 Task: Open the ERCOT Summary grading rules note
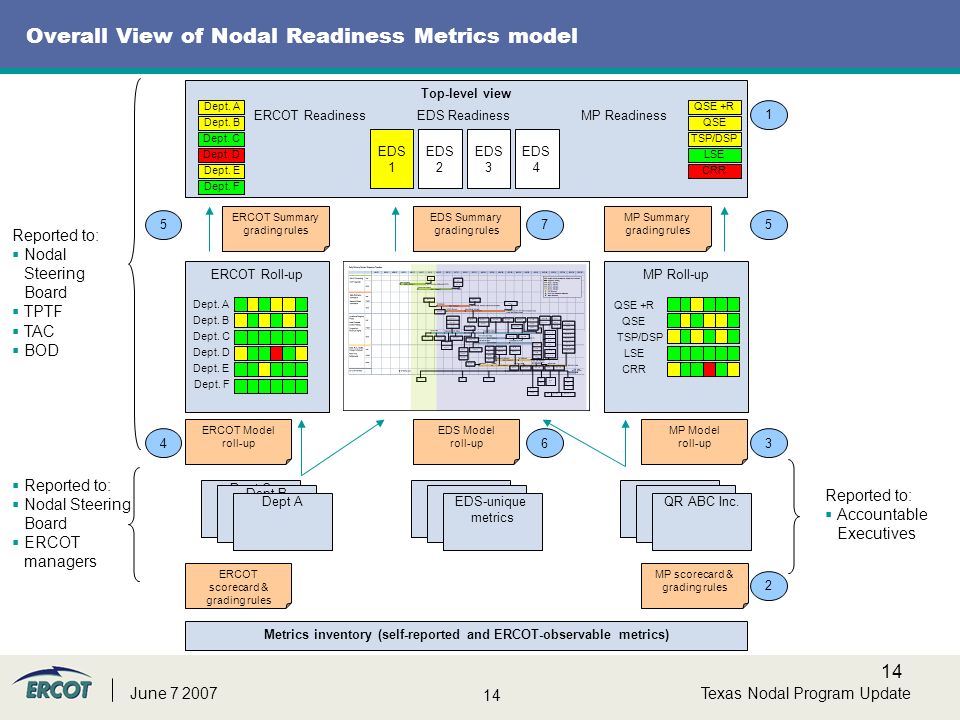pyautogui.click(x=276, y=228)
